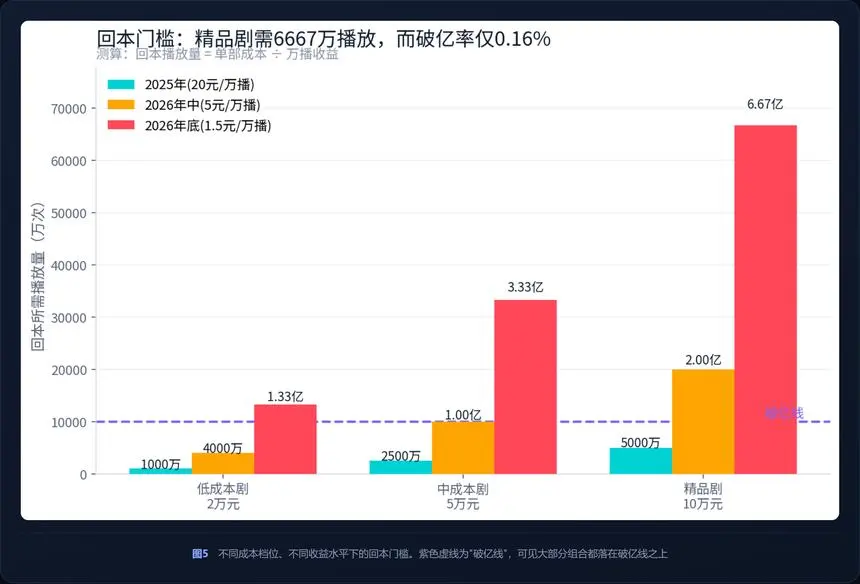Click the y-axis tick label "10000"

pyautogui.click(x=69, y=422)
